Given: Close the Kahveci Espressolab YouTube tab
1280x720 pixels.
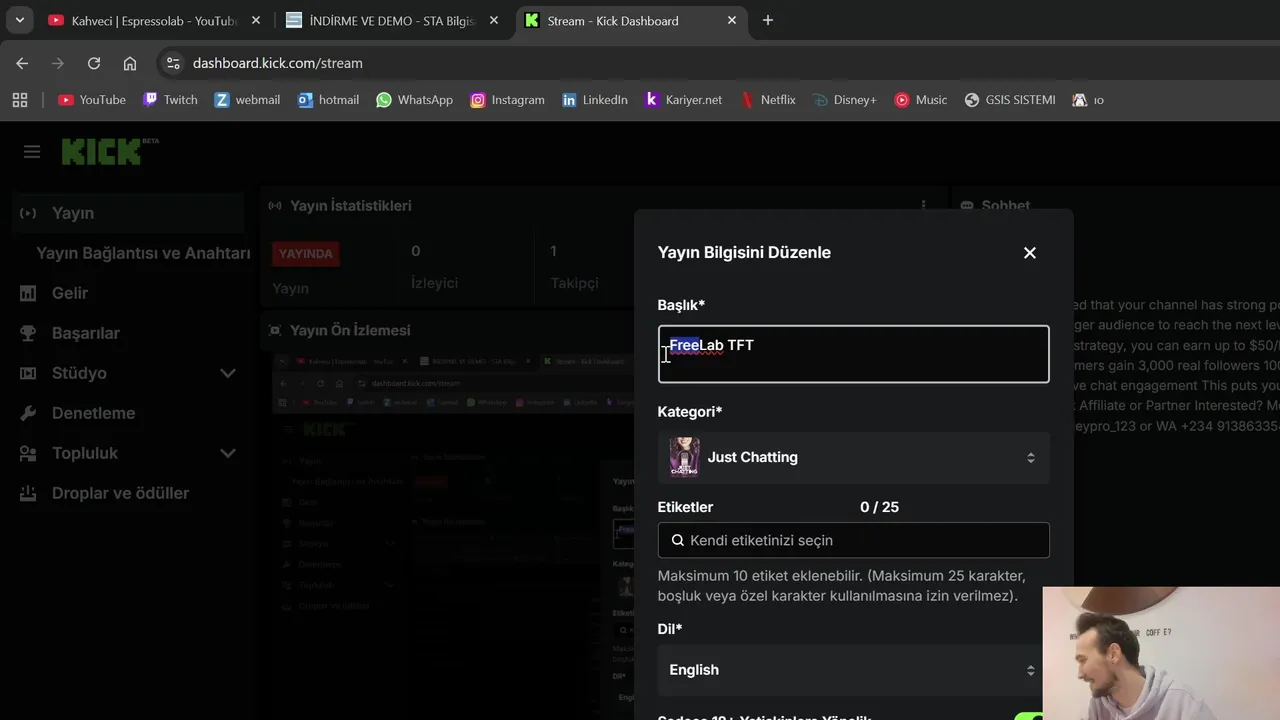Looking at the screenshot, I should click(x=256, y=20).
